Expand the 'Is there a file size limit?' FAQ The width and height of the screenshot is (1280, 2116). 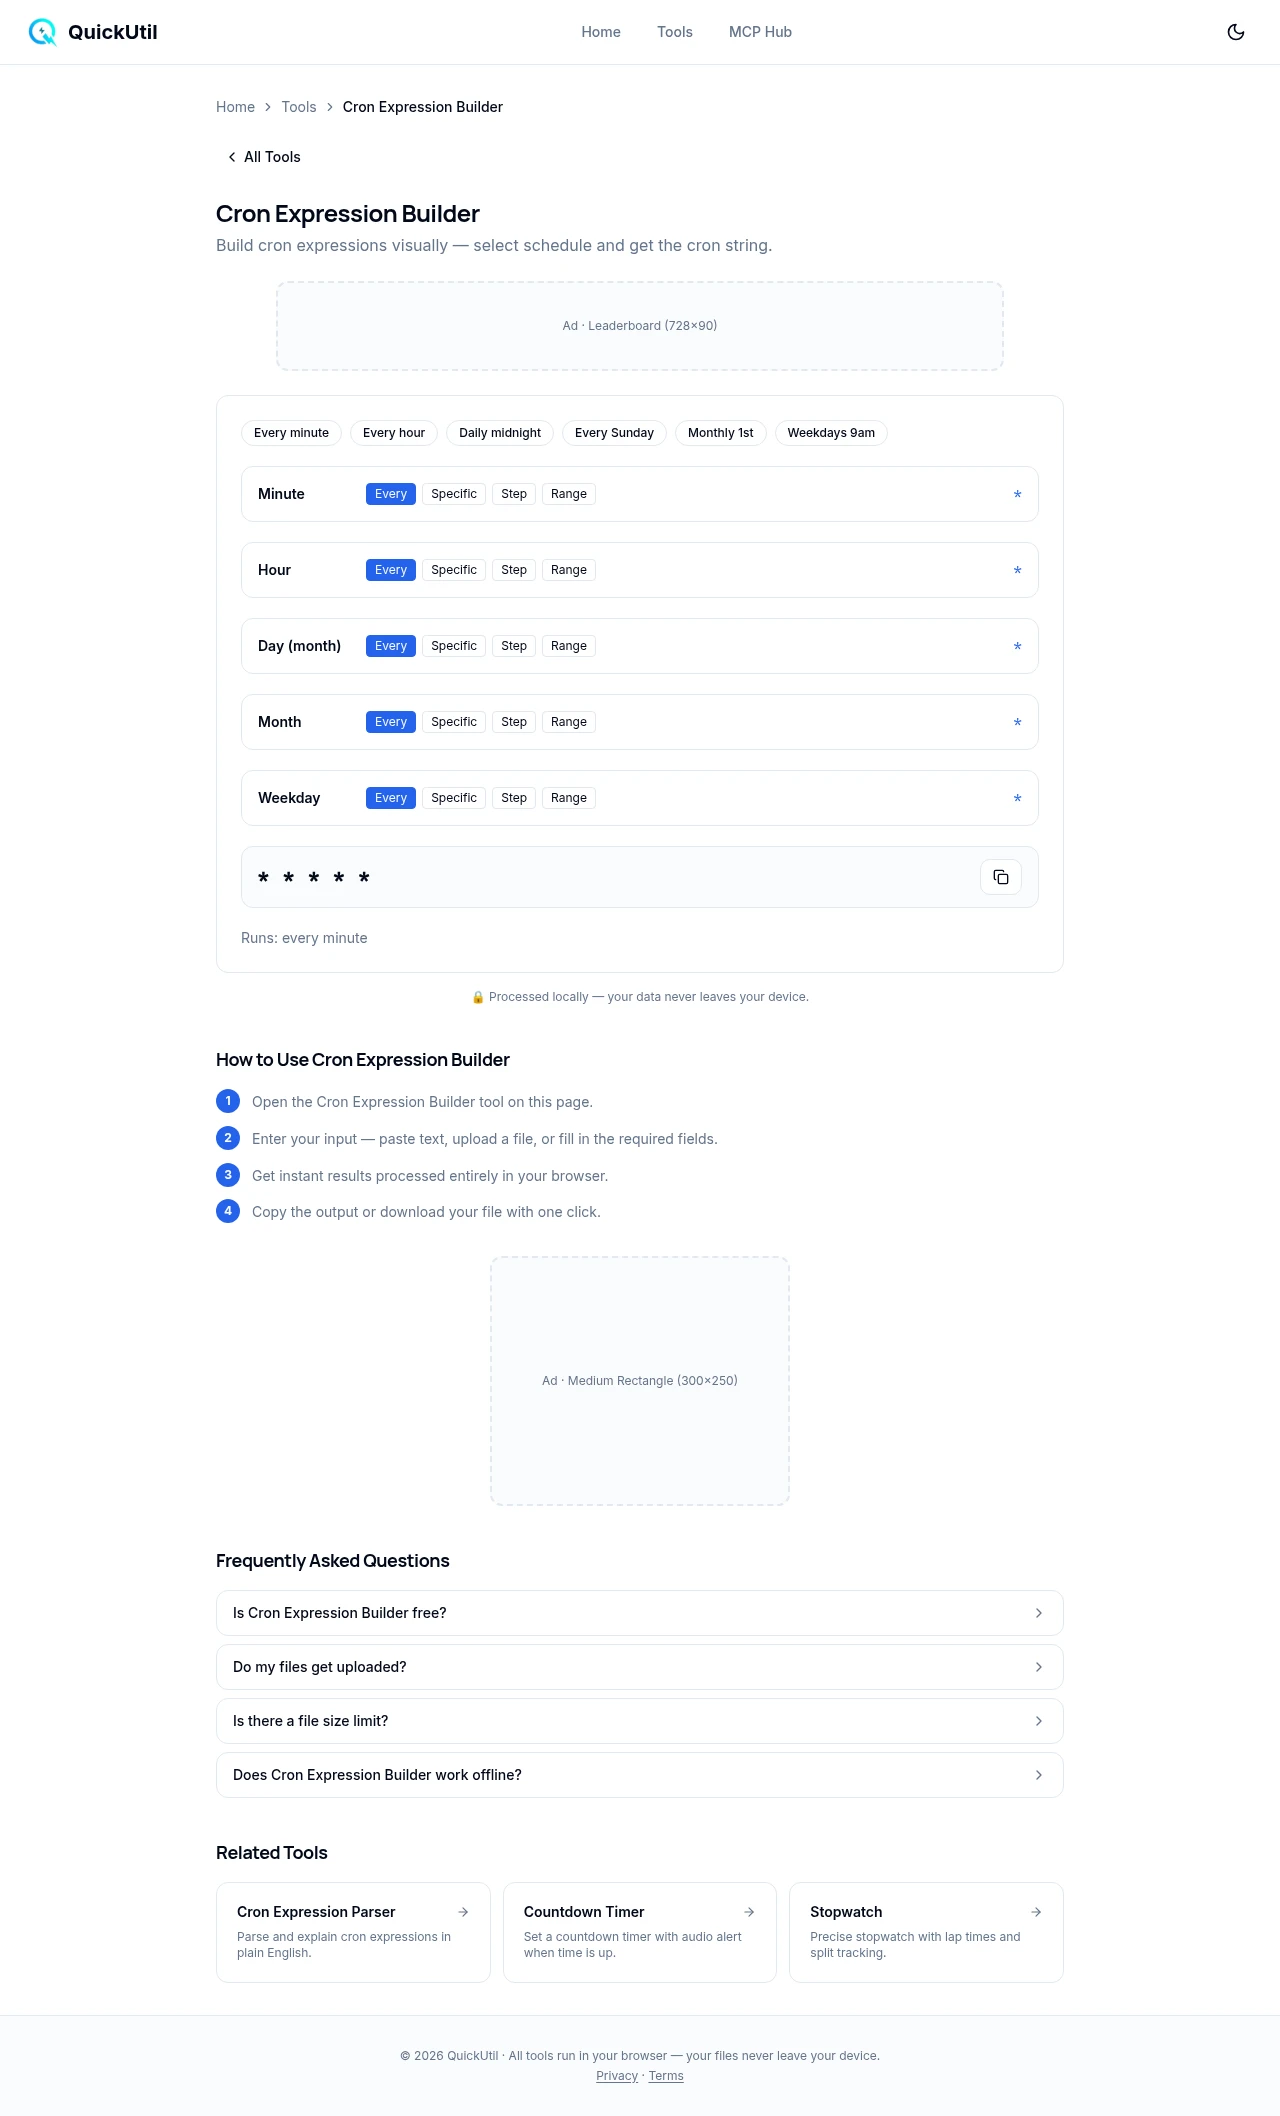639,1721
